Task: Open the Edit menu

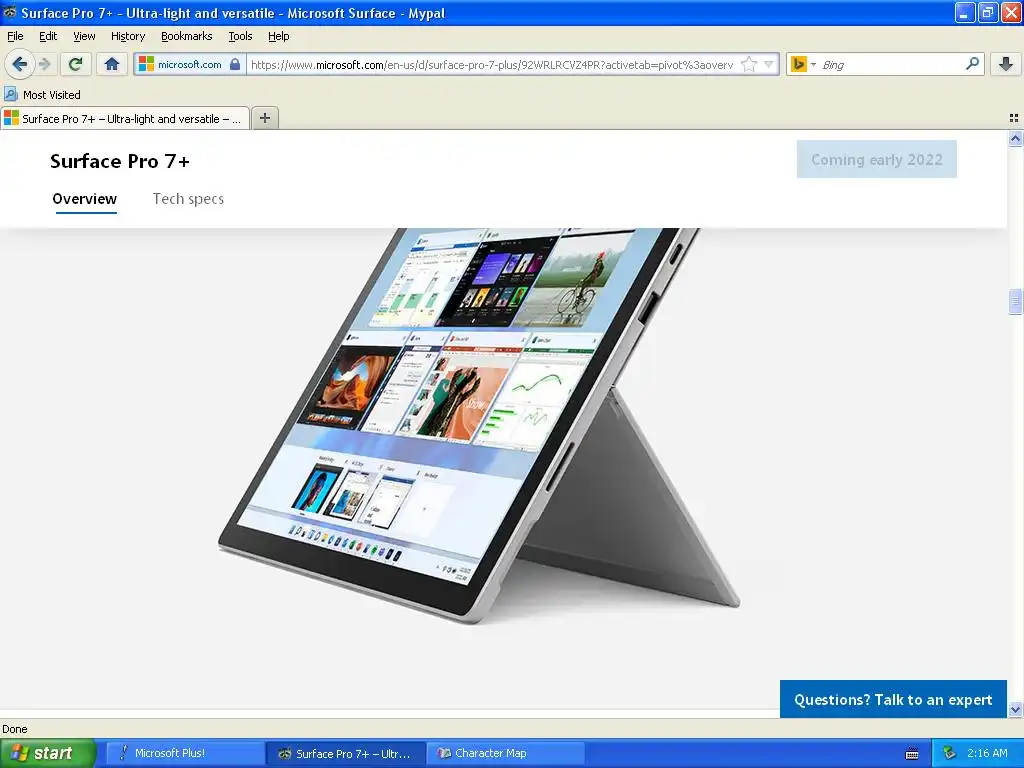Action: coord(48,36)
